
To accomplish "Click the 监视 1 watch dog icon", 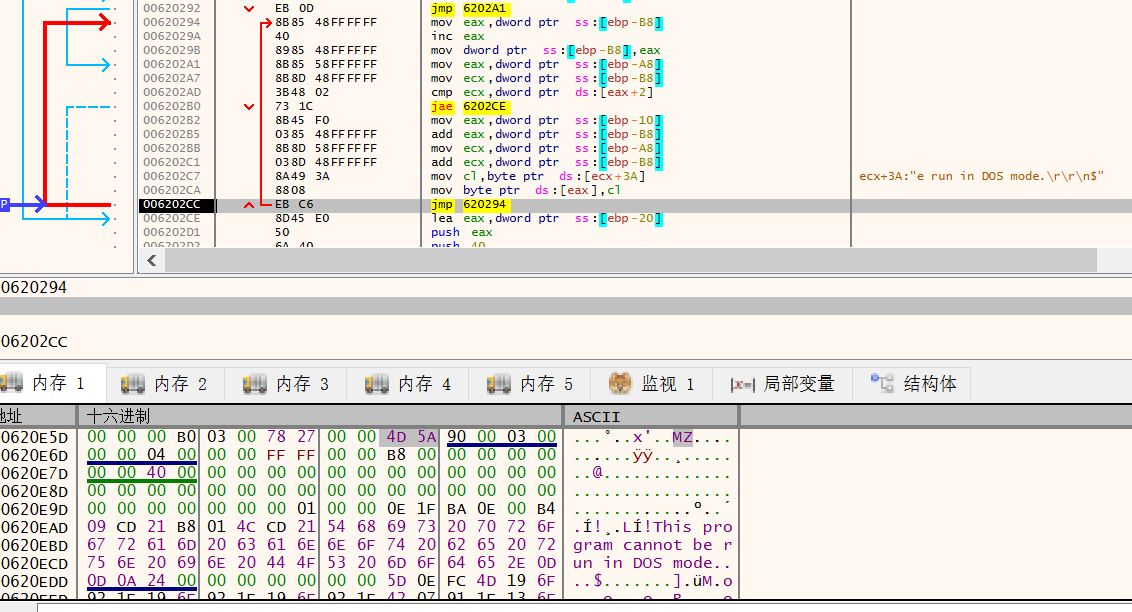I will (x=619, y=383).
